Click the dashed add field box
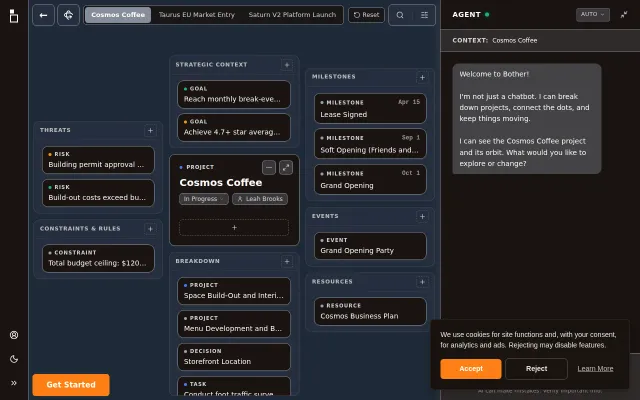 pos(234,228)
